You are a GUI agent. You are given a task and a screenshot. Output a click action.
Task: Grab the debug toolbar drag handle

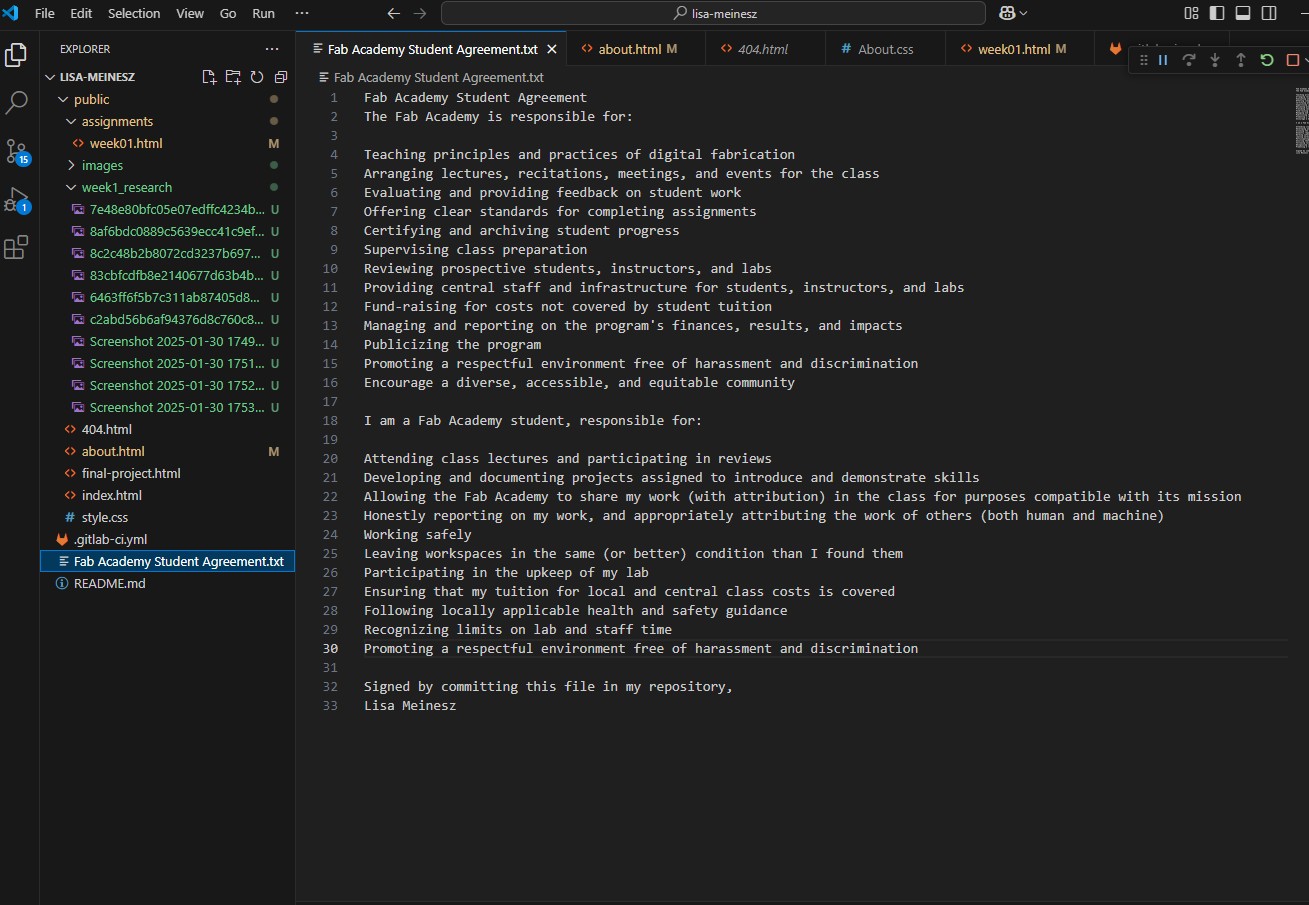1144,60
